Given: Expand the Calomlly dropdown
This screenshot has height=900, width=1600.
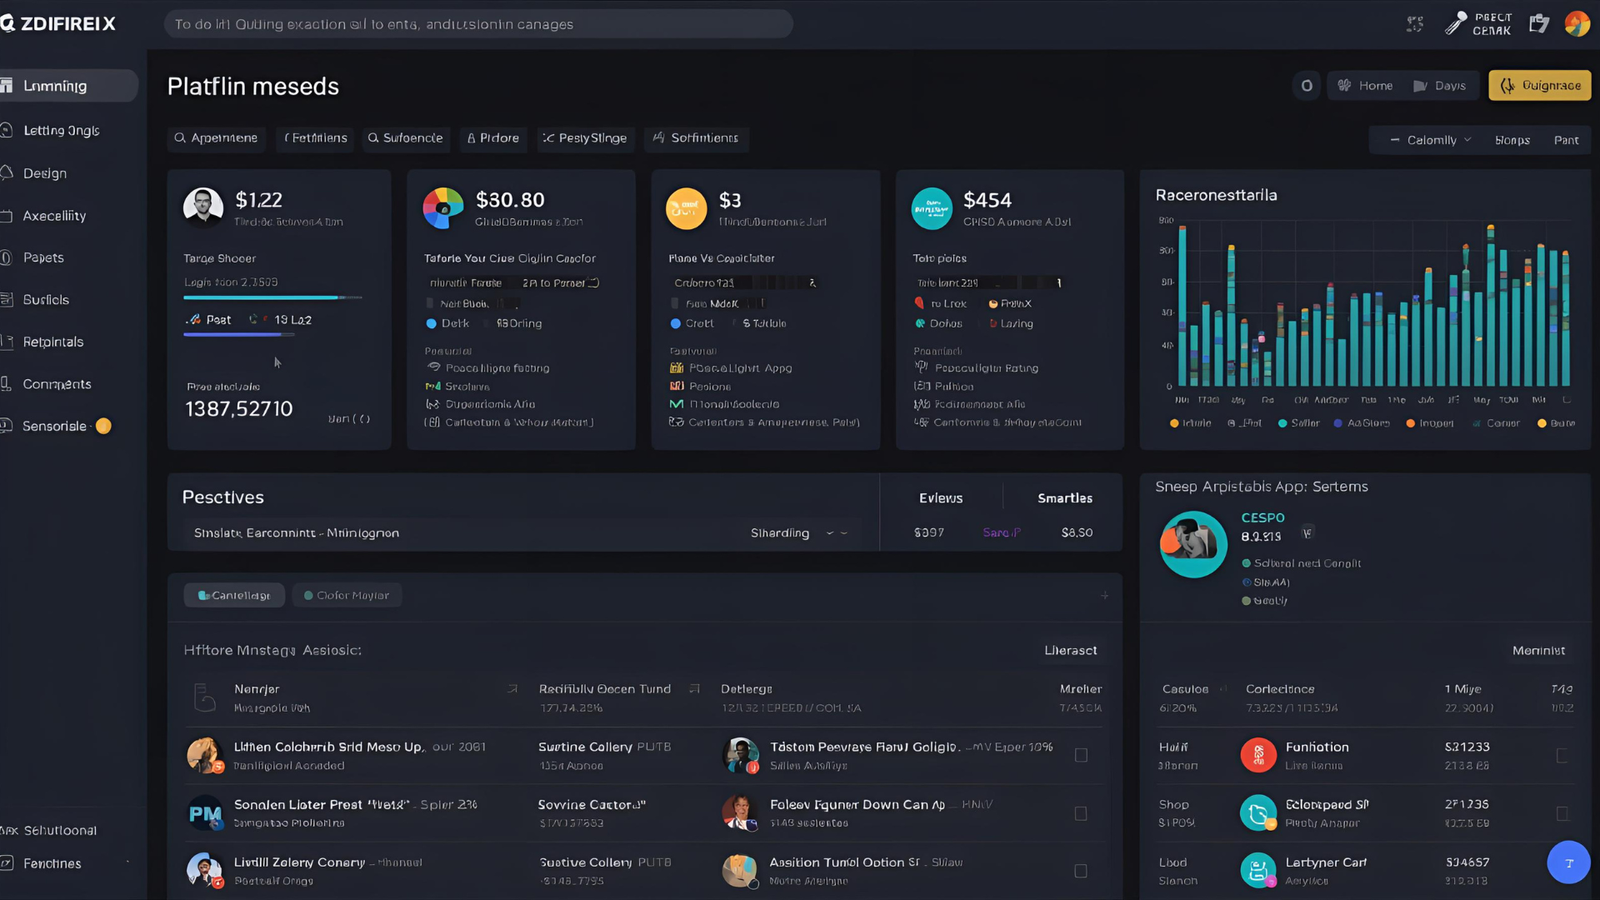Looking at the screenshot, I should (1430, 140).
